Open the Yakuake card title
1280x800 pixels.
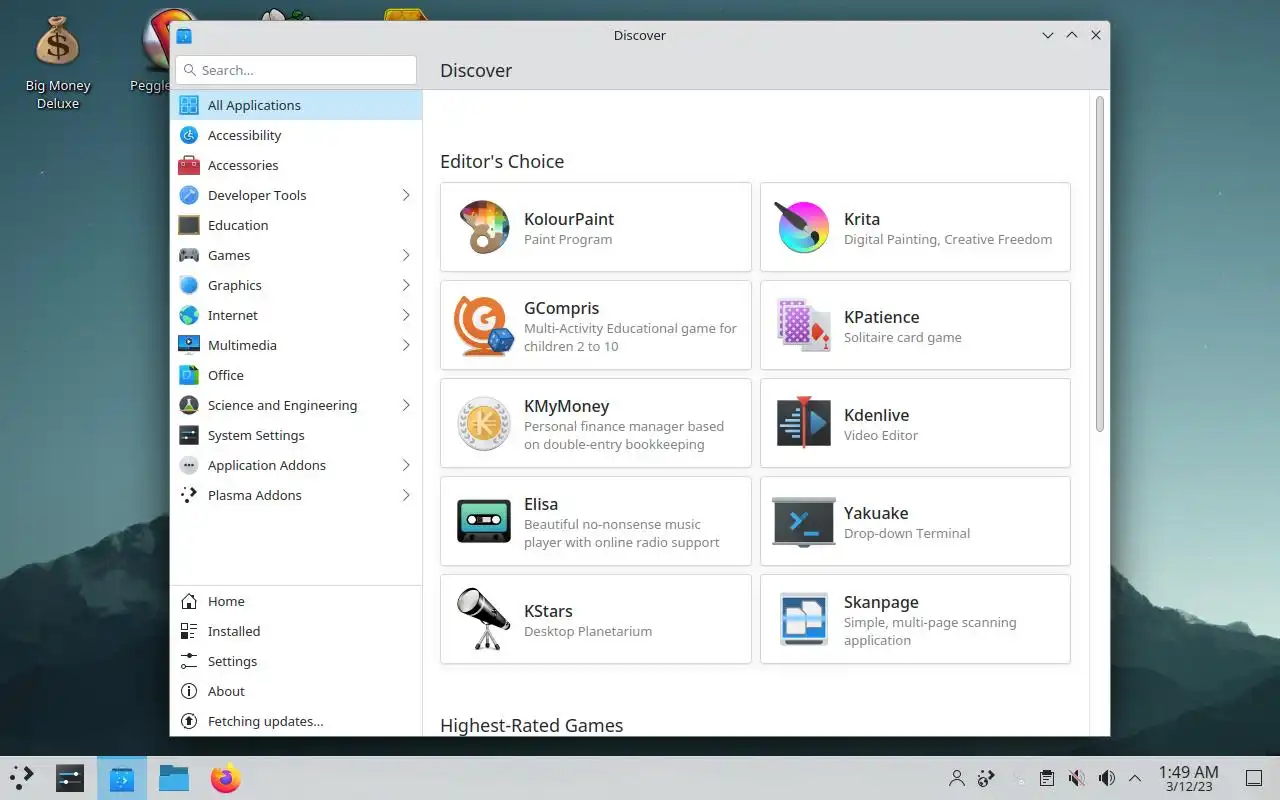point(876,513)
